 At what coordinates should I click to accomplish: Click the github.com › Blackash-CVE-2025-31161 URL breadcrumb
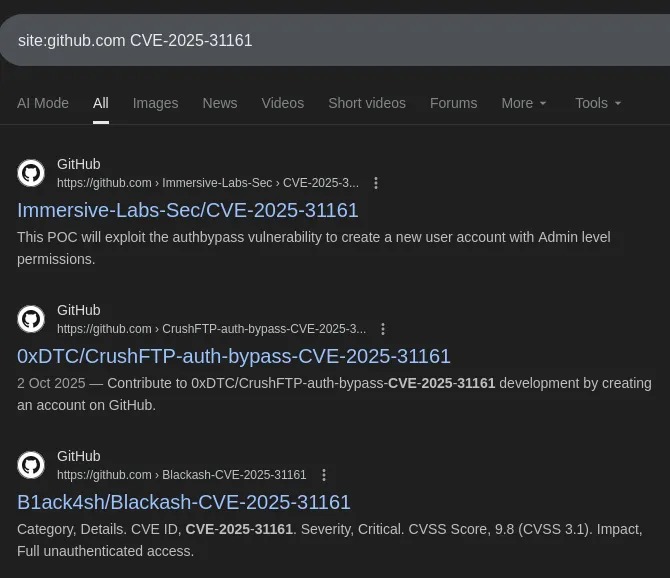click(182, 475)
